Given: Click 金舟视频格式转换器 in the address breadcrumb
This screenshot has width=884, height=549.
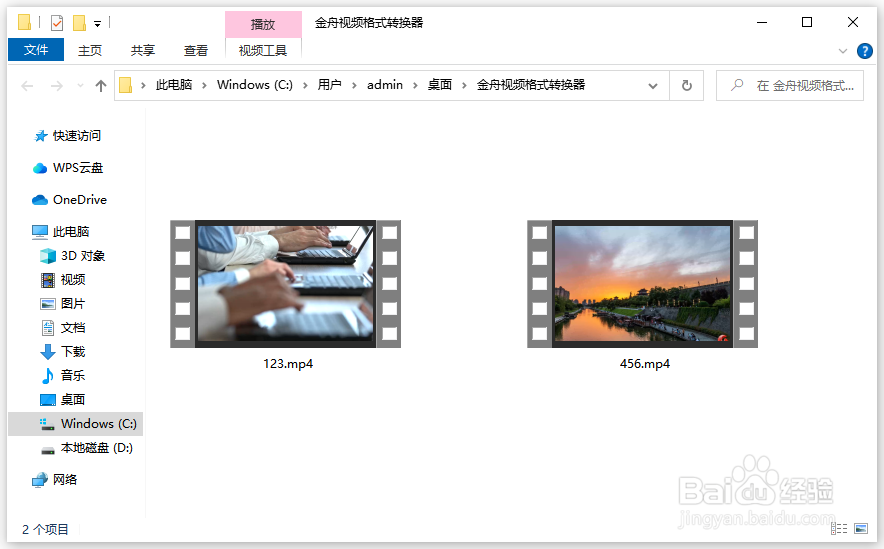Looking at the screenshot, I should [531, 85].
